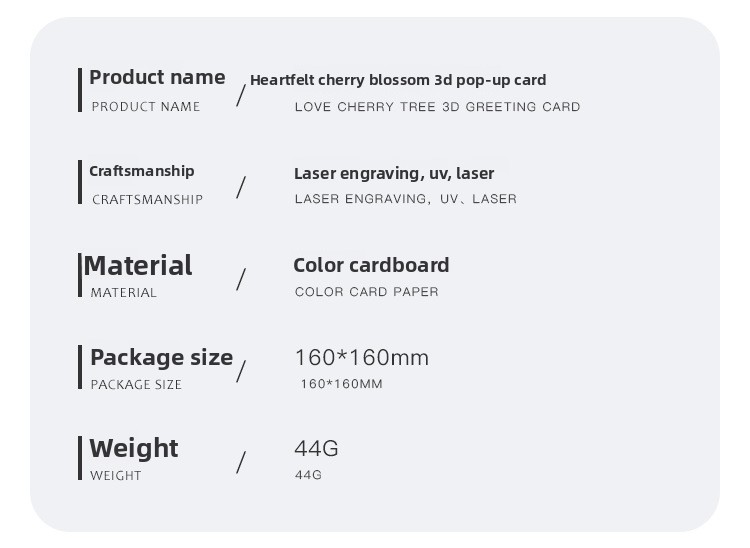
Task: Click the bold "Laser engraving, uv, laser" value
Action: tap(394, 173)
